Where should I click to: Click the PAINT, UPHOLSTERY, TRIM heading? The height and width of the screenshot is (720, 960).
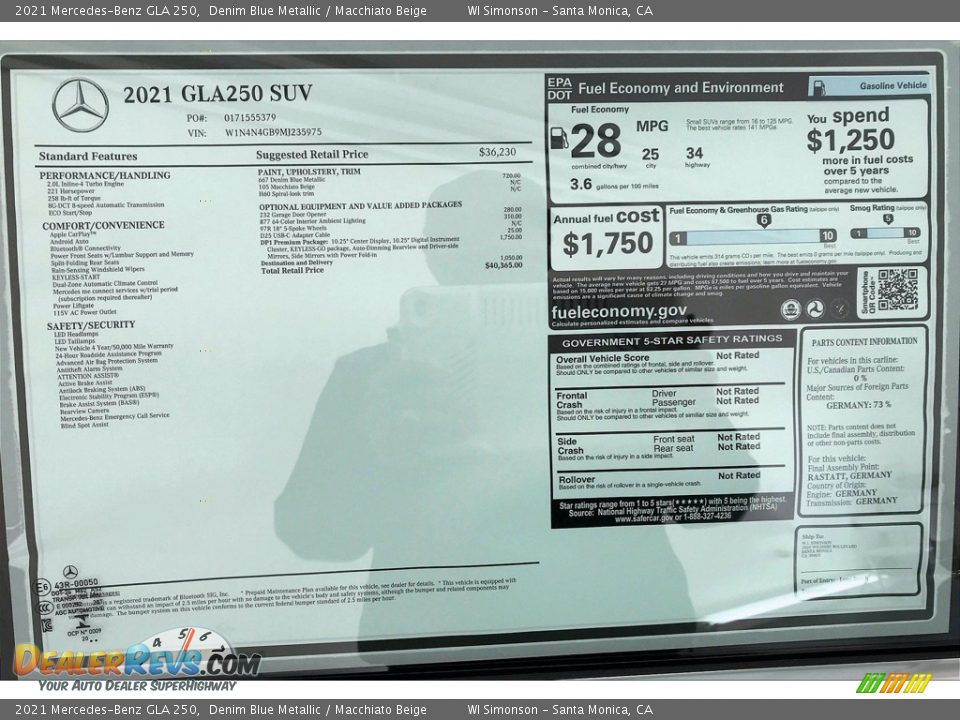point(309,172)
